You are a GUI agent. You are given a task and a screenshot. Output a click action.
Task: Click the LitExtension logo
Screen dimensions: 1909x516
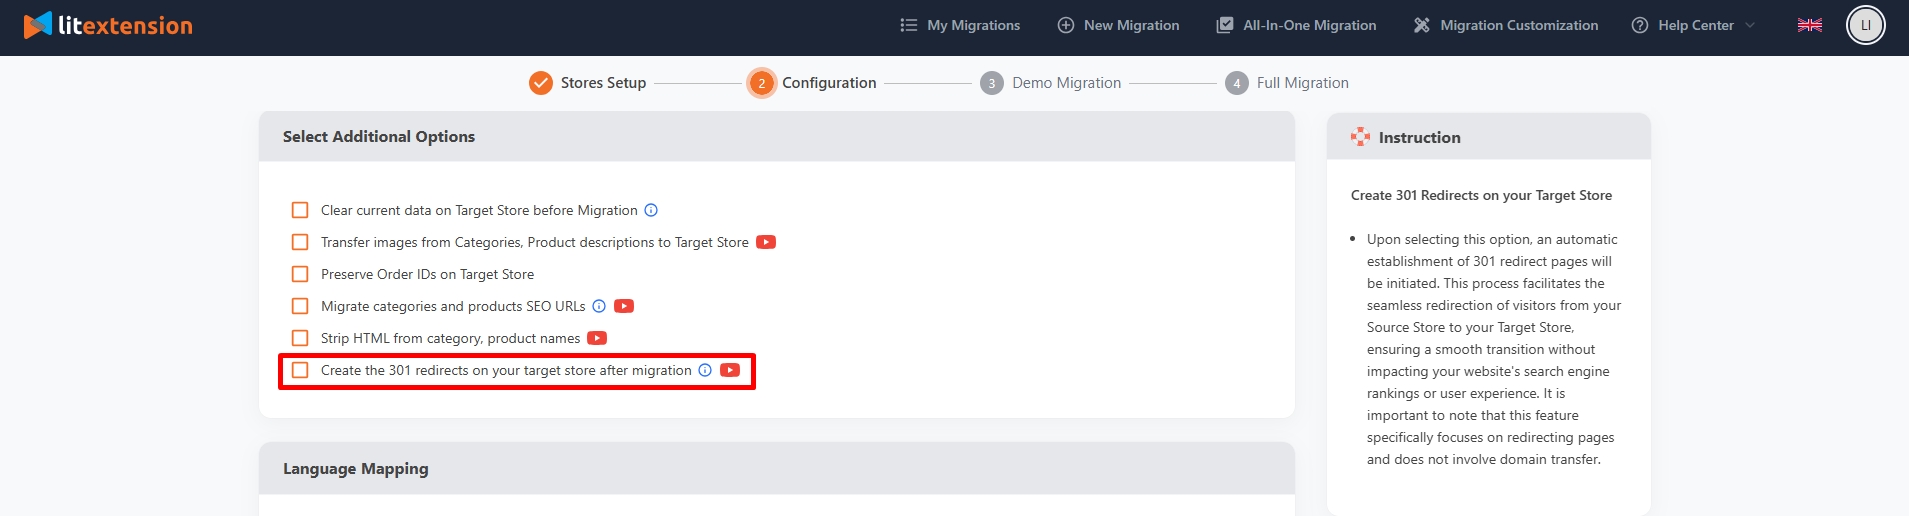point(108,25)
